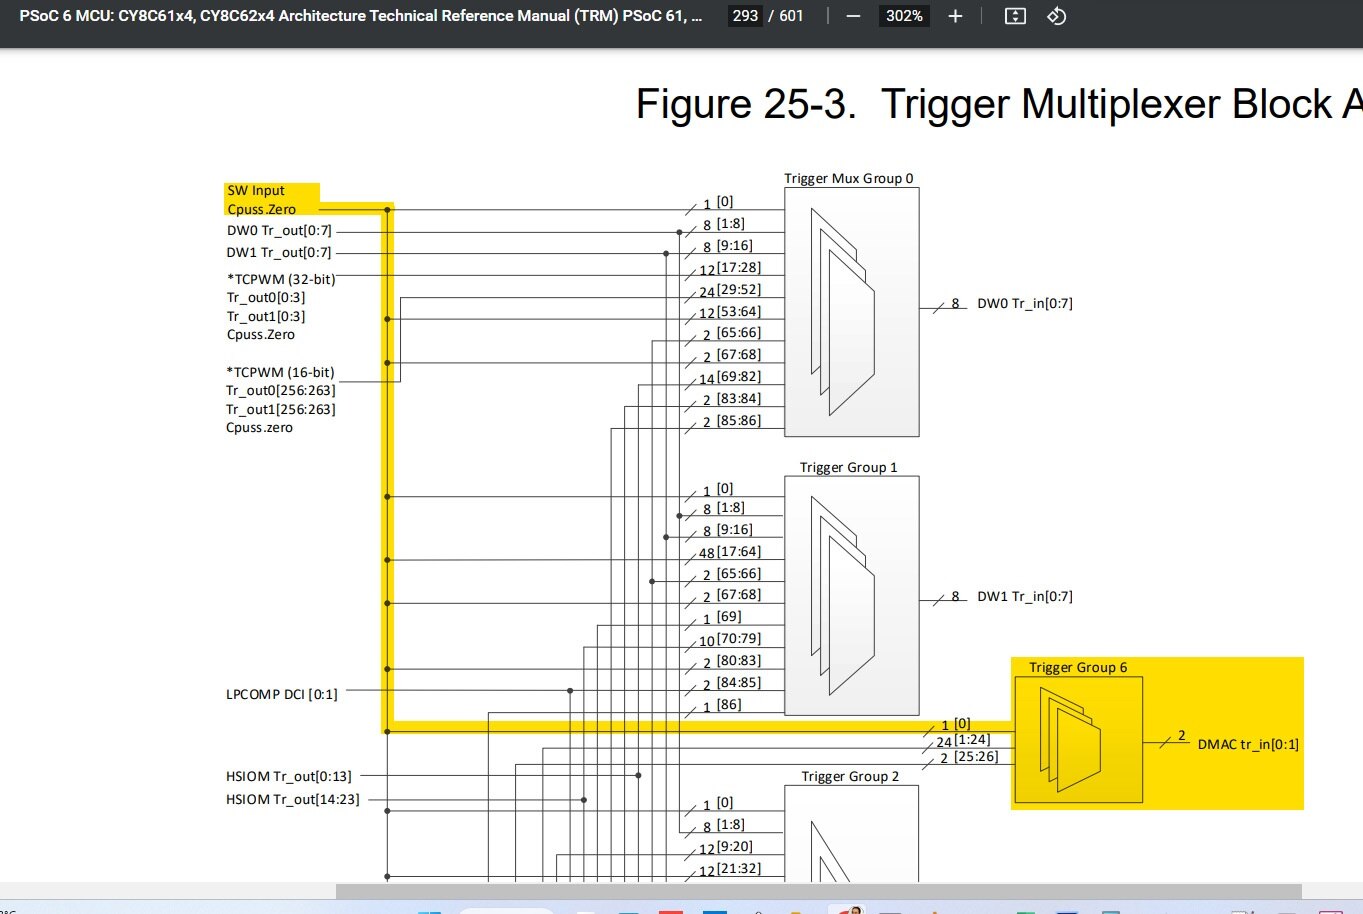
Task: Click the Trigger Mux Group 0 multiplexer symbol
Action: (843, 312)
